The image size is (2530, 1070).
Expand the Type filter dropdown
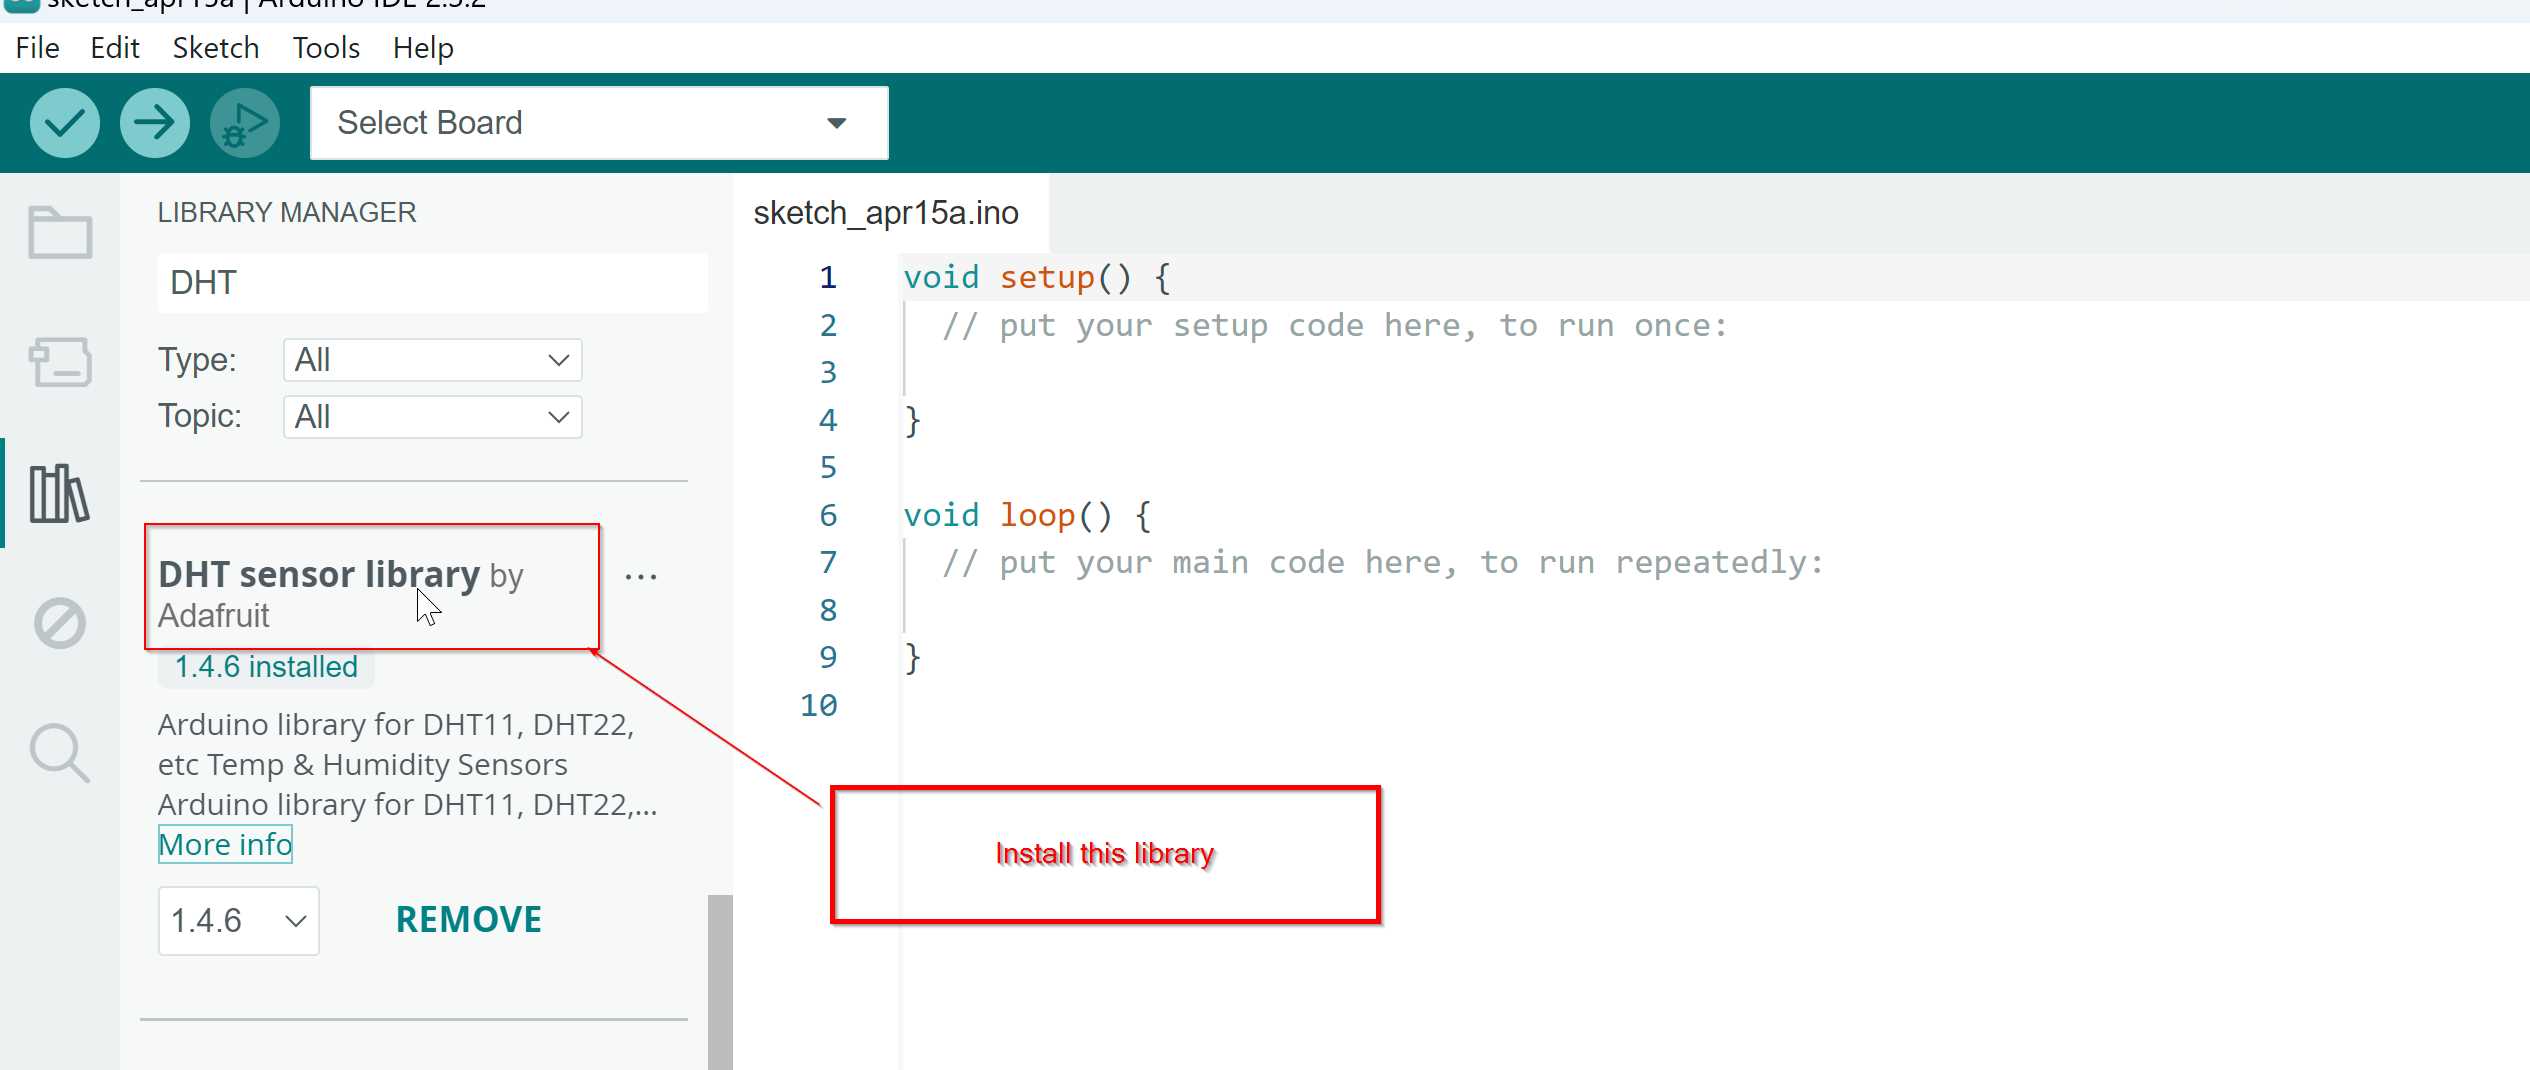(432, 360)
